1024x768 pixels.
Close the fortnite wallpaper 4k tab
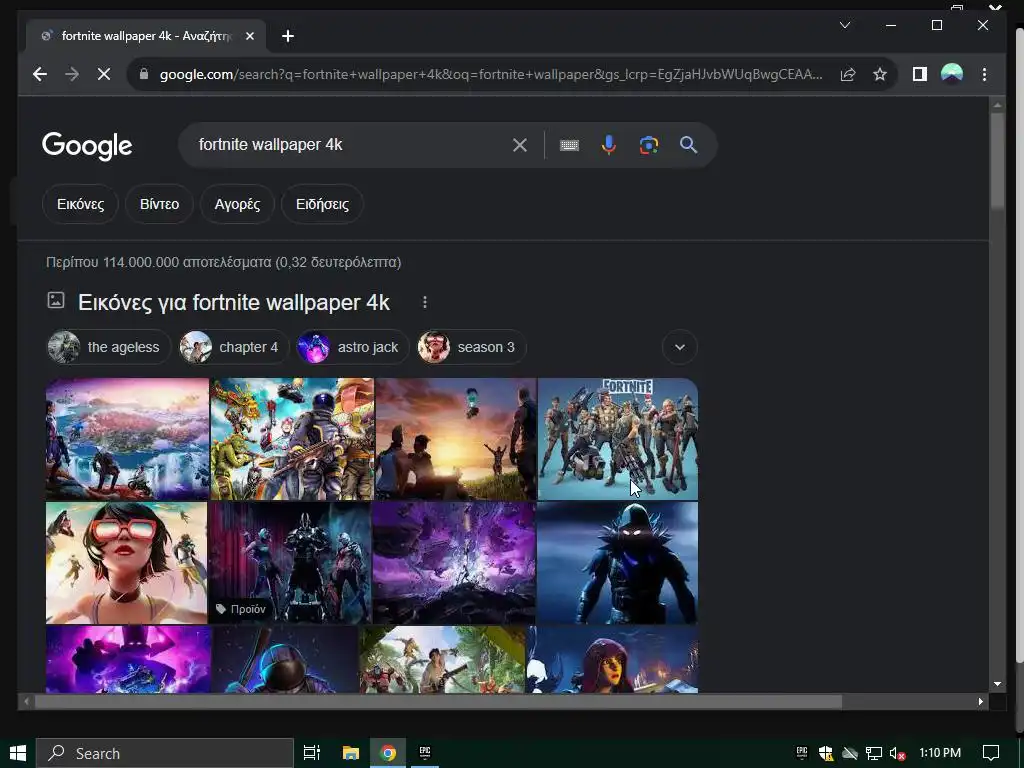click(x=249, y=37)
